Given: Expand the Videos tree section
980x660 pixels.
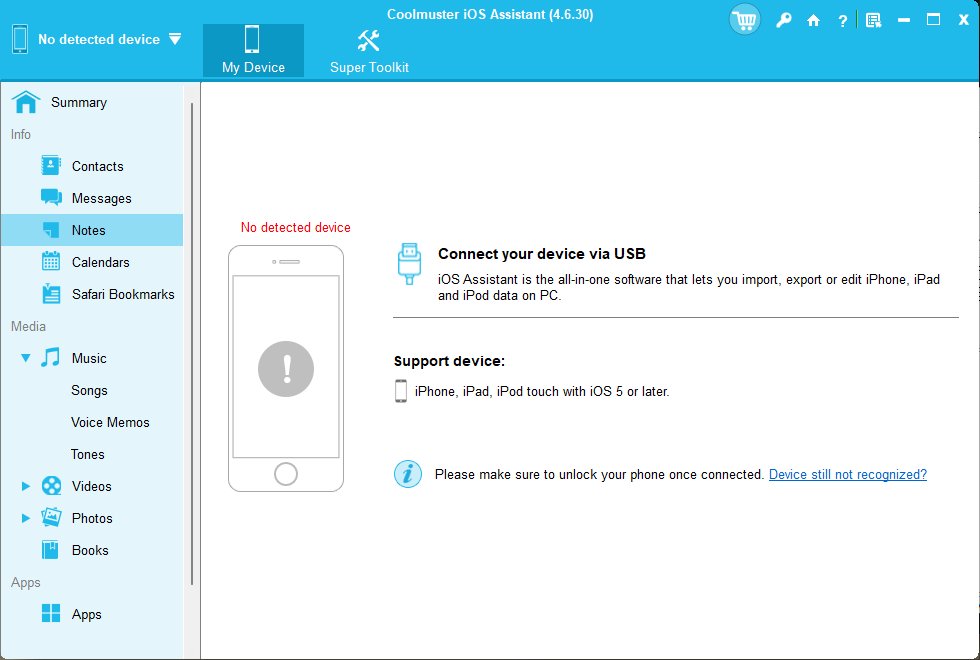Looking at the screenshot, I should point(26,486).
